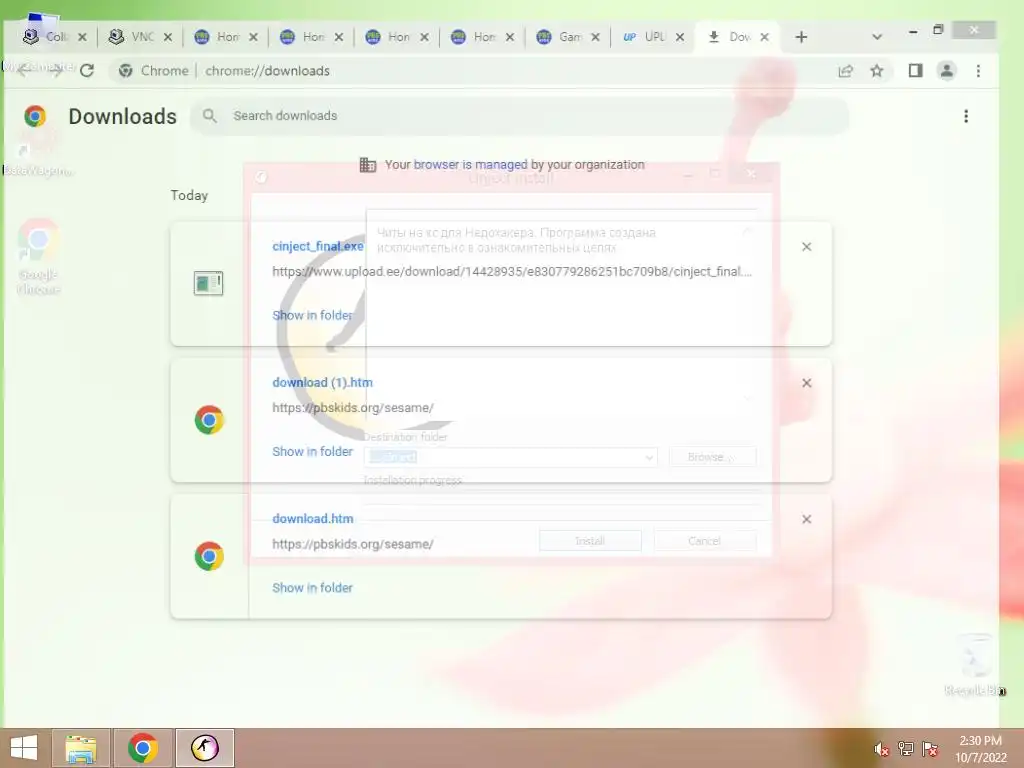1024x768 pixels.
Task: Click the chrome://downloads address text
Action: pos(267,71)
